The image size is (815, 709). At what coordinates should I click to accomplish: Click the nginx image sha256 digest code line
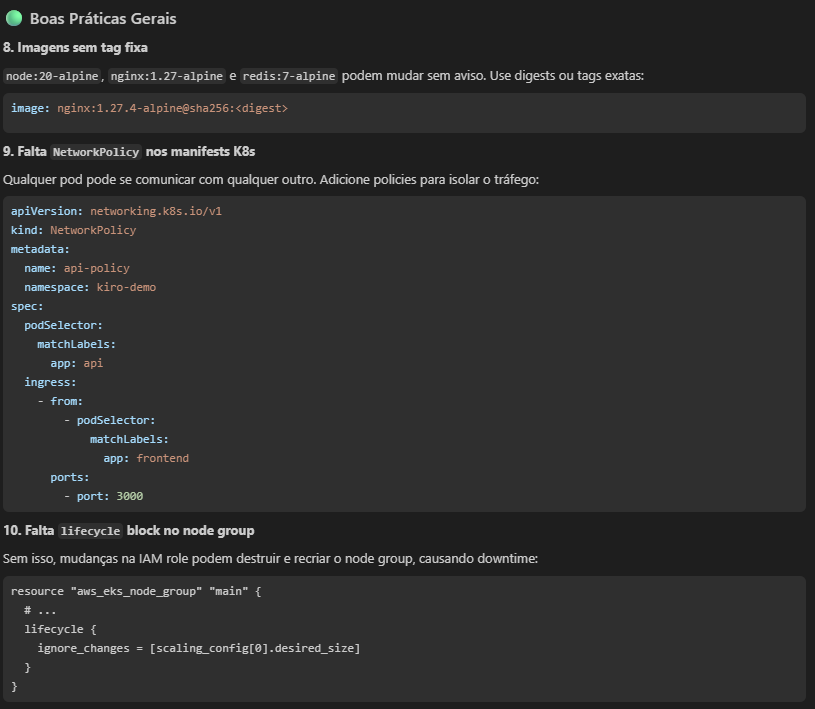coord(149,108)
